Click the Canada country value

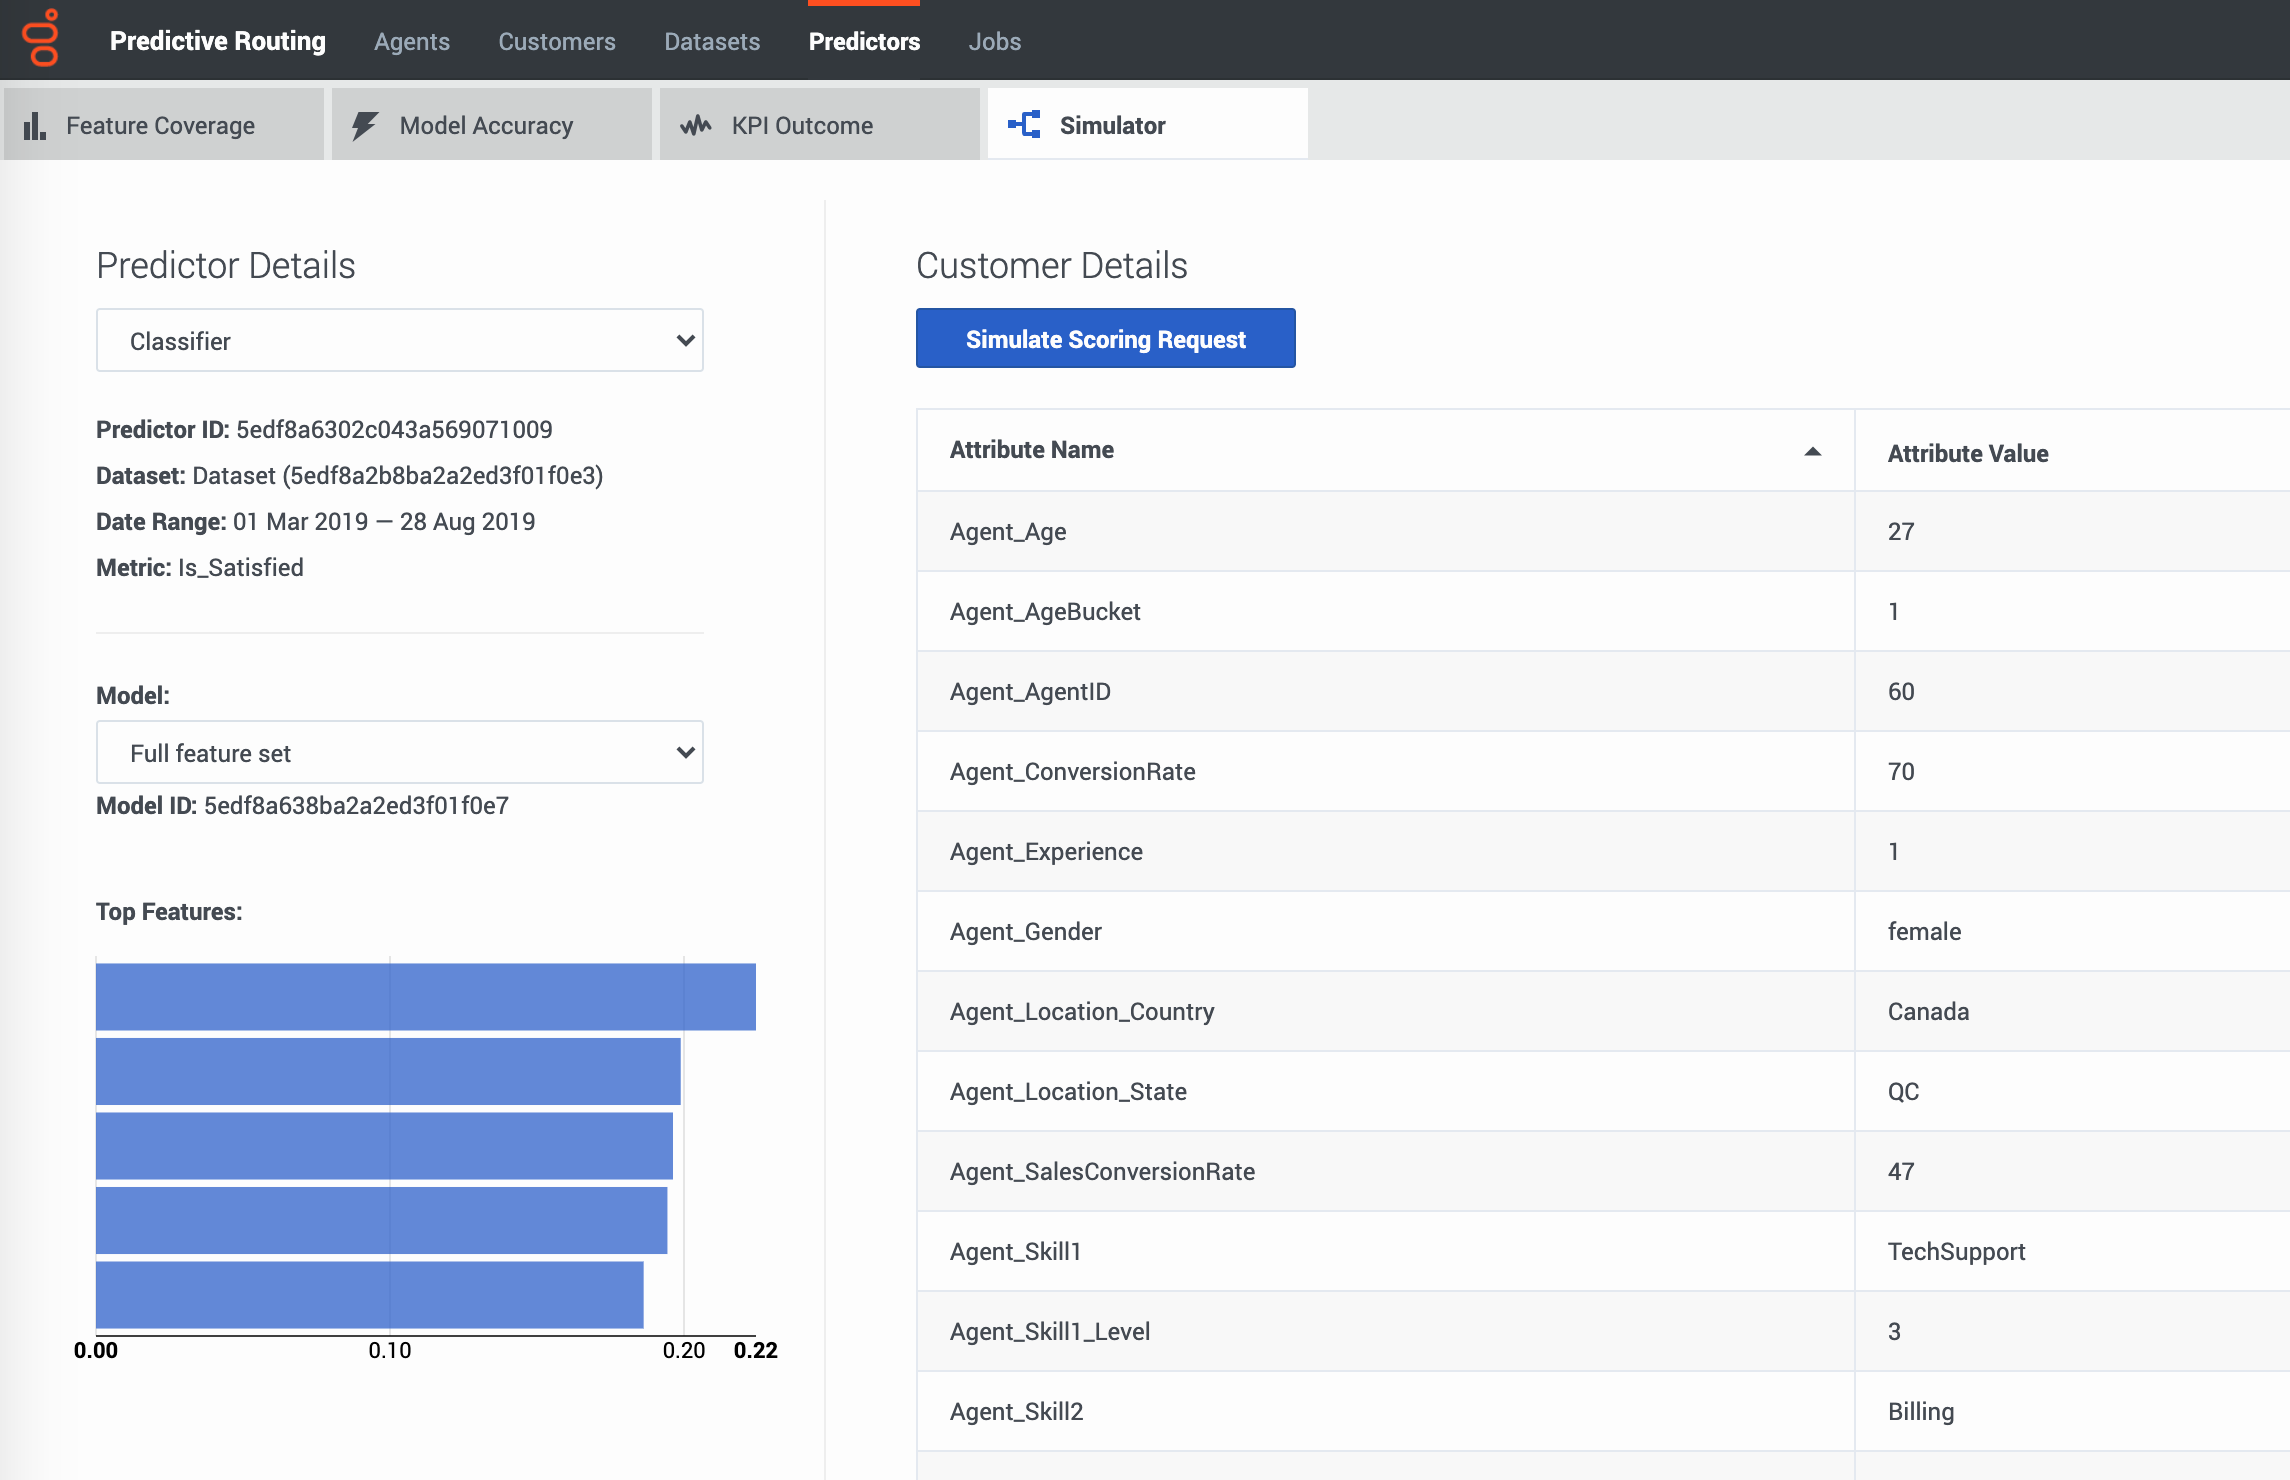pos(1928,1011)
